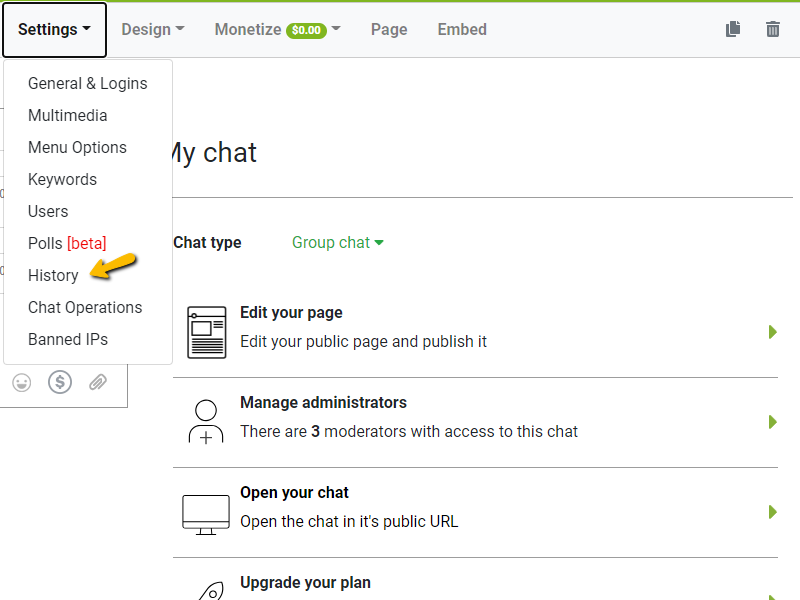The width and height of the screenshot is (800, 600).
Task: Click the duplicate chat icon
Action: pos(732,29)
